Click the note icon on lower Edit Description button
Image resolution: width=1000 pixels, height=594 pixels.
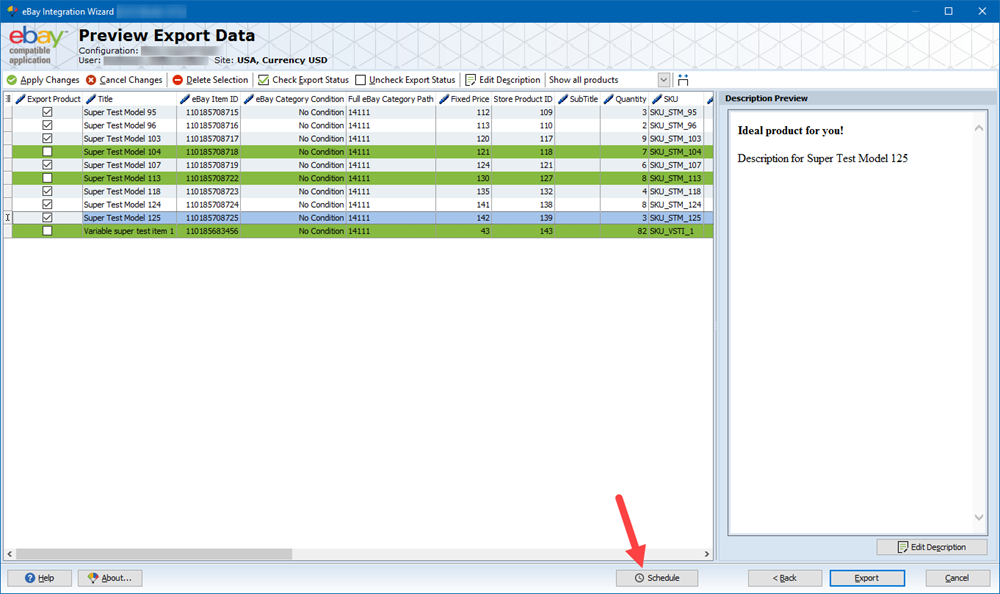pos(902,547)
